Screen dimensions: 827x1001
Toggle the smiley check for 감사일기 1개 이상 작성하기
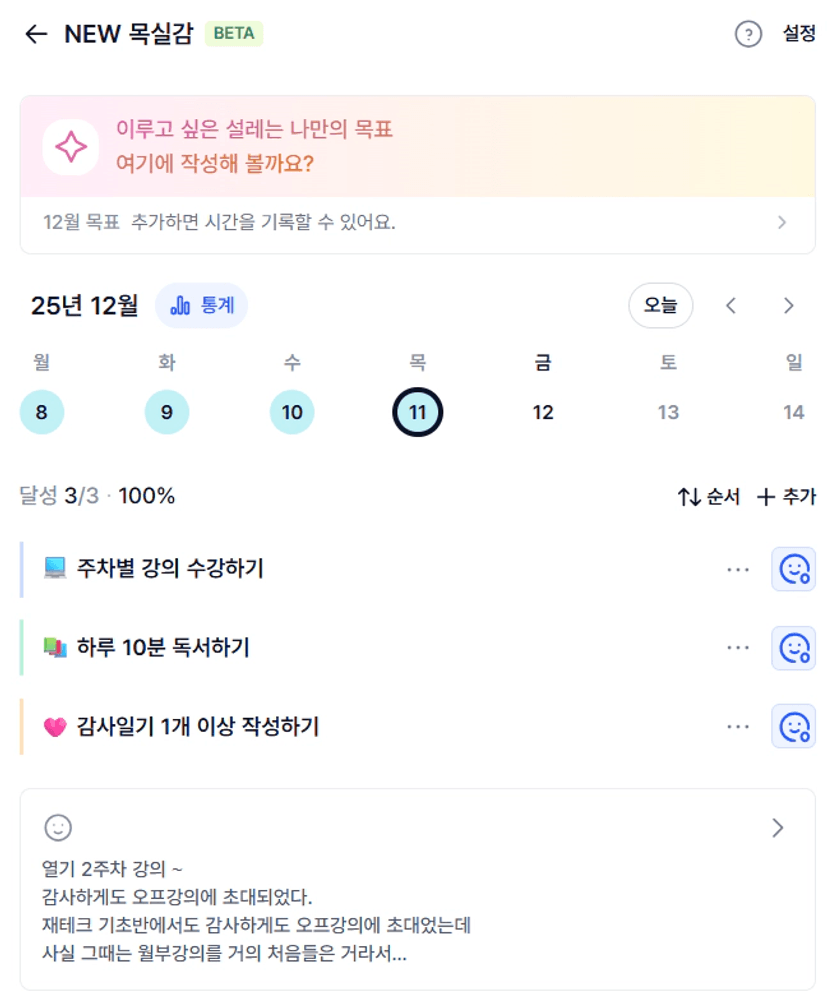793,726
